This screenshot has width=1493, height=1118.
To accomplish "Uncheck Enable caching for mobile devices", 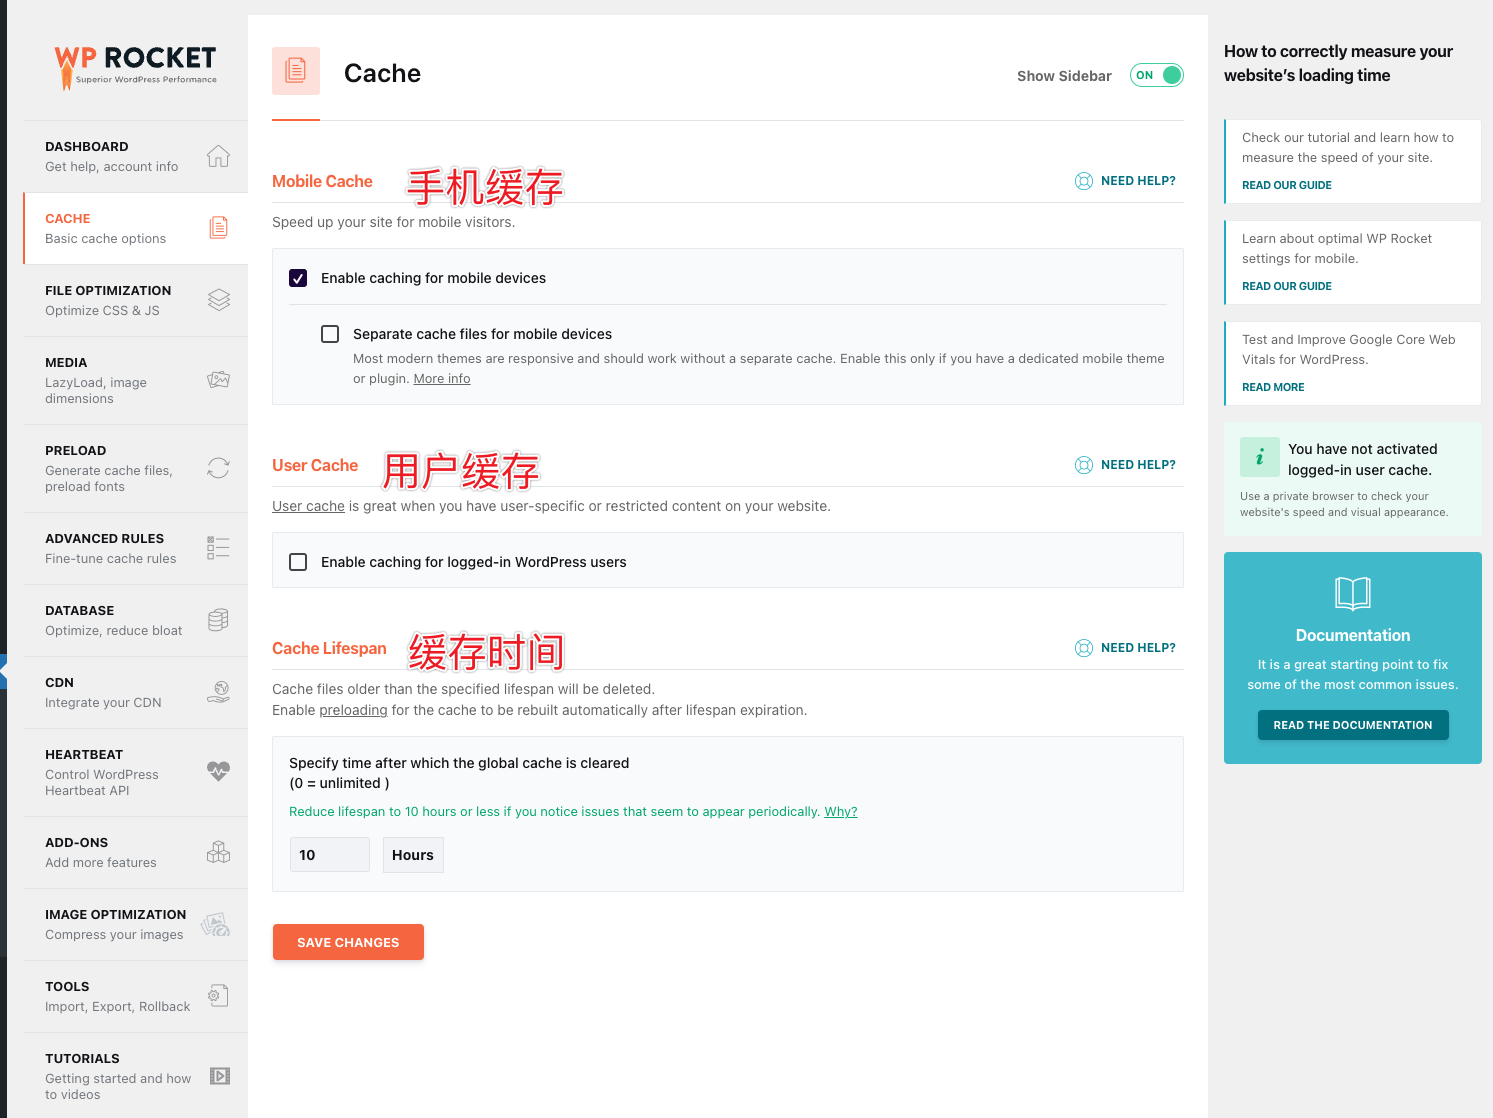I will [298, 278].
